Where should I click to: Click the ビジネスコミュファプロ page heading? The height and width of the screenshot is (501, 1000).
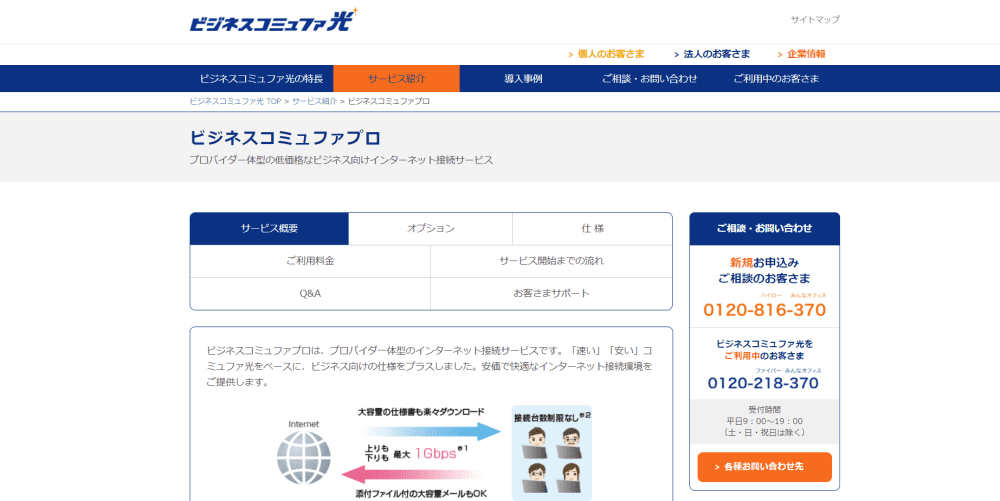coord(285,138)
